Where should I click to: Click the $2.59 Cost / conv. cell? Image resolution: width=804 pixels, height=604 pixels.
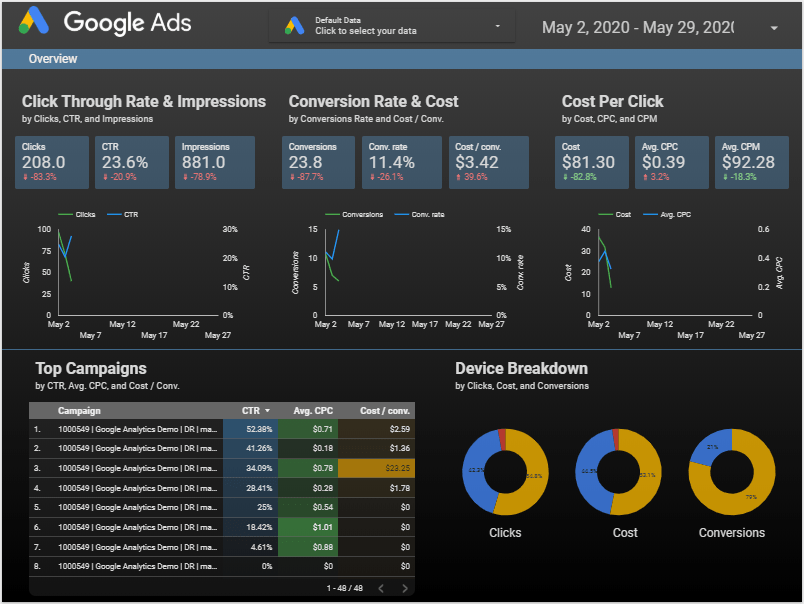point(376,429)
